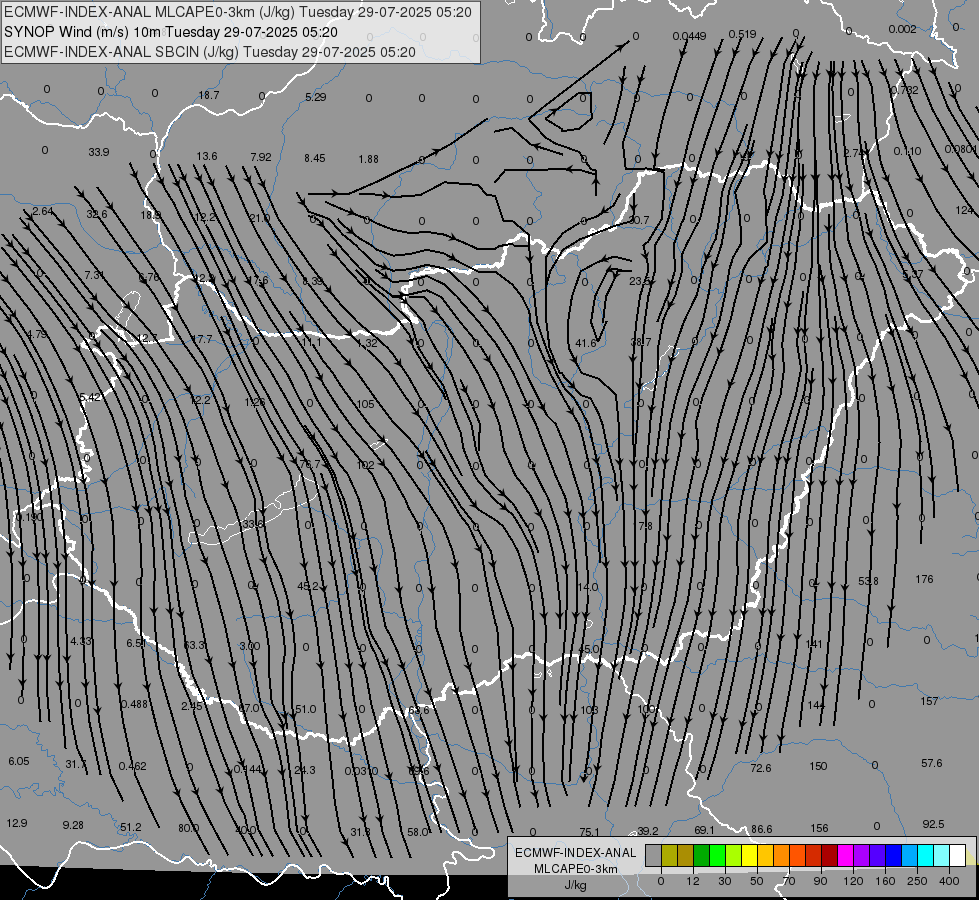Screen dimensions: 979x900
Task: Select map value 1.88
Action: tap(368, 159)
